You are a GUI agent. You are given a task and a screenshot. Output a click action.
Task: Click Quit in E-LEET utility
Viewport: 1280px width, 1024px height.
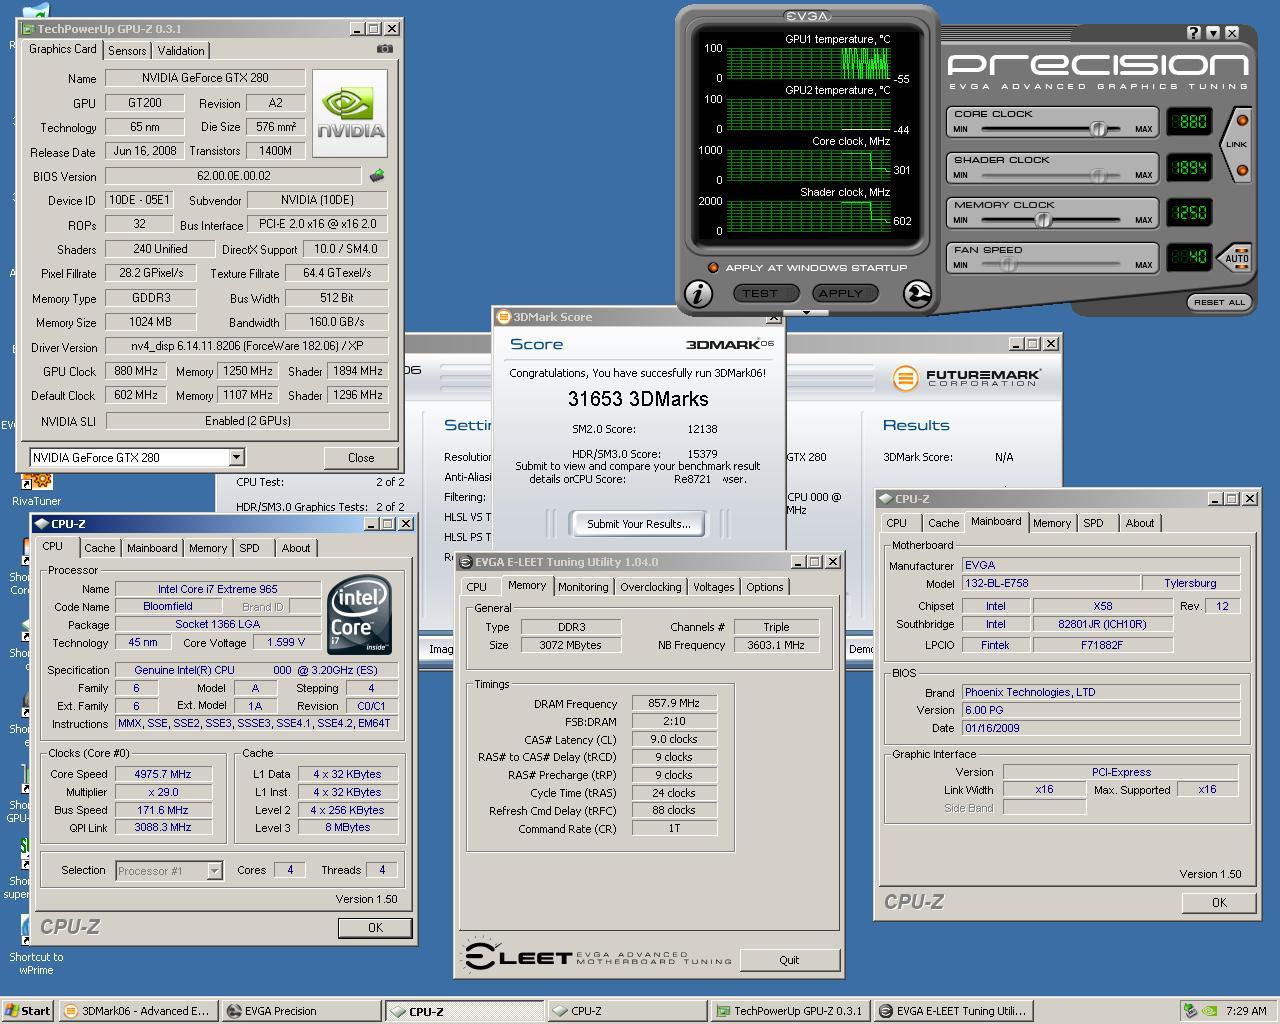789,960
